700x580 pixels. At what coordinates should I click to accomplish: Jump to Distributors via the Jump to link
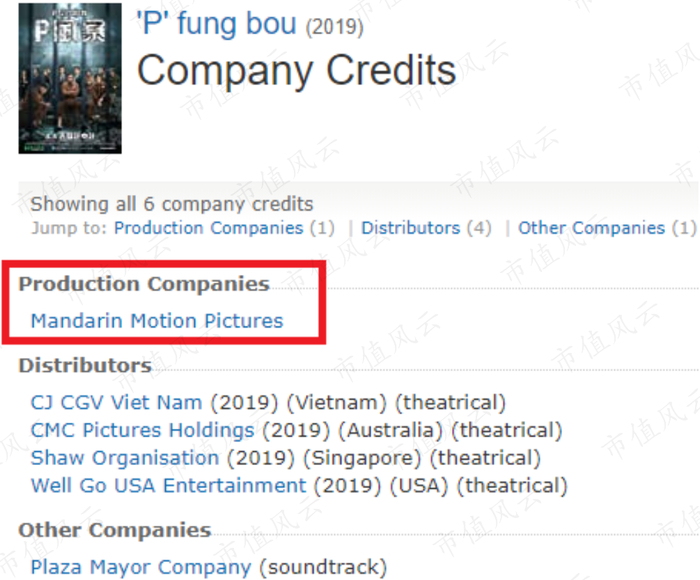coord(411,228)
